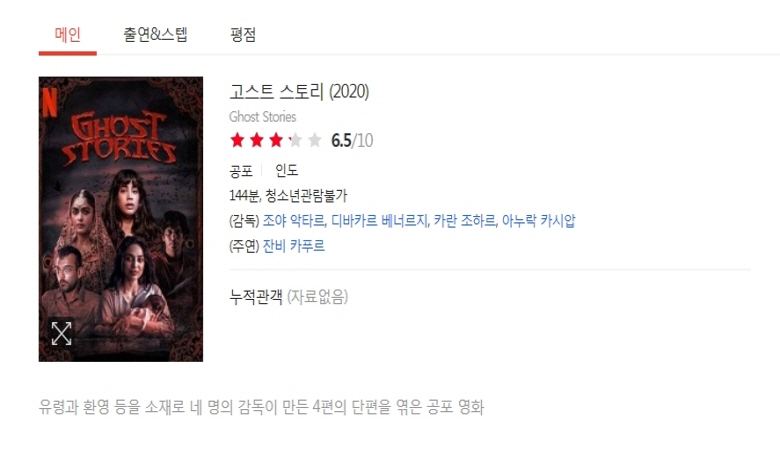780x450 pixels.
Task: Click the Netflix N logo on the poster
Action: pyautogui.click(x=50, y=102)
